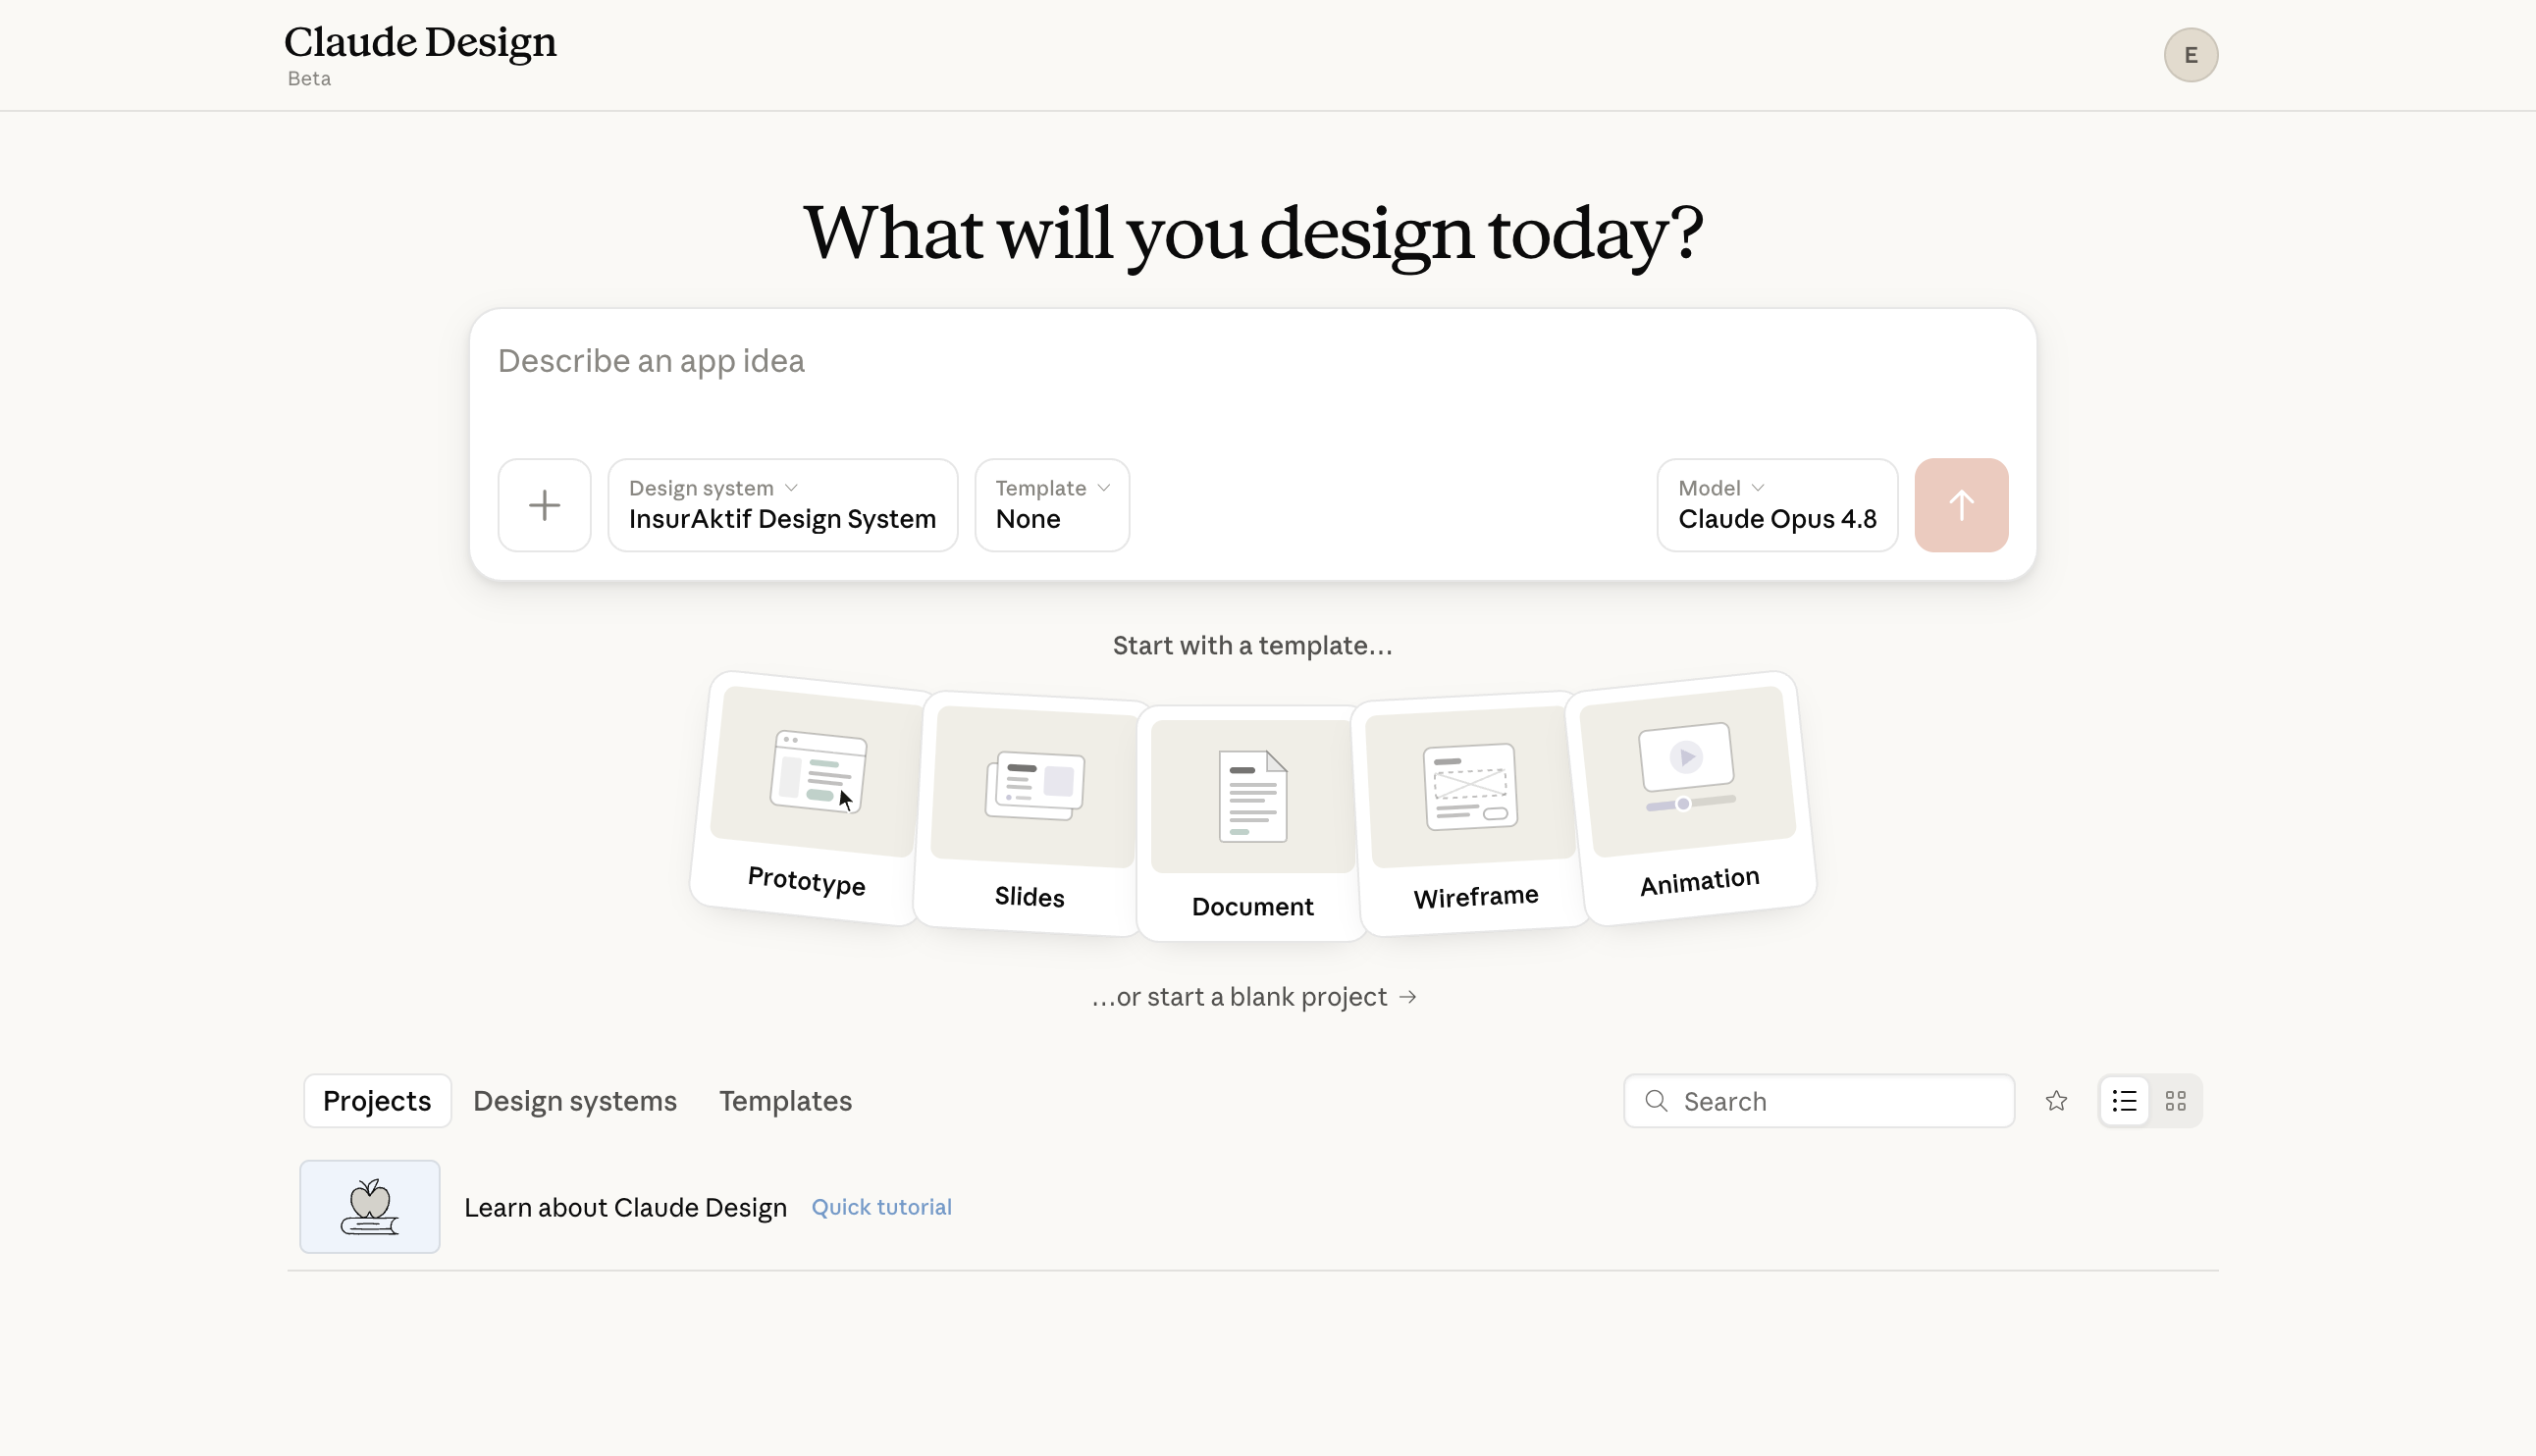Open the Model dropdown Claude Opus 4.8
2536x1456 pixels.
pos(1777,505)
